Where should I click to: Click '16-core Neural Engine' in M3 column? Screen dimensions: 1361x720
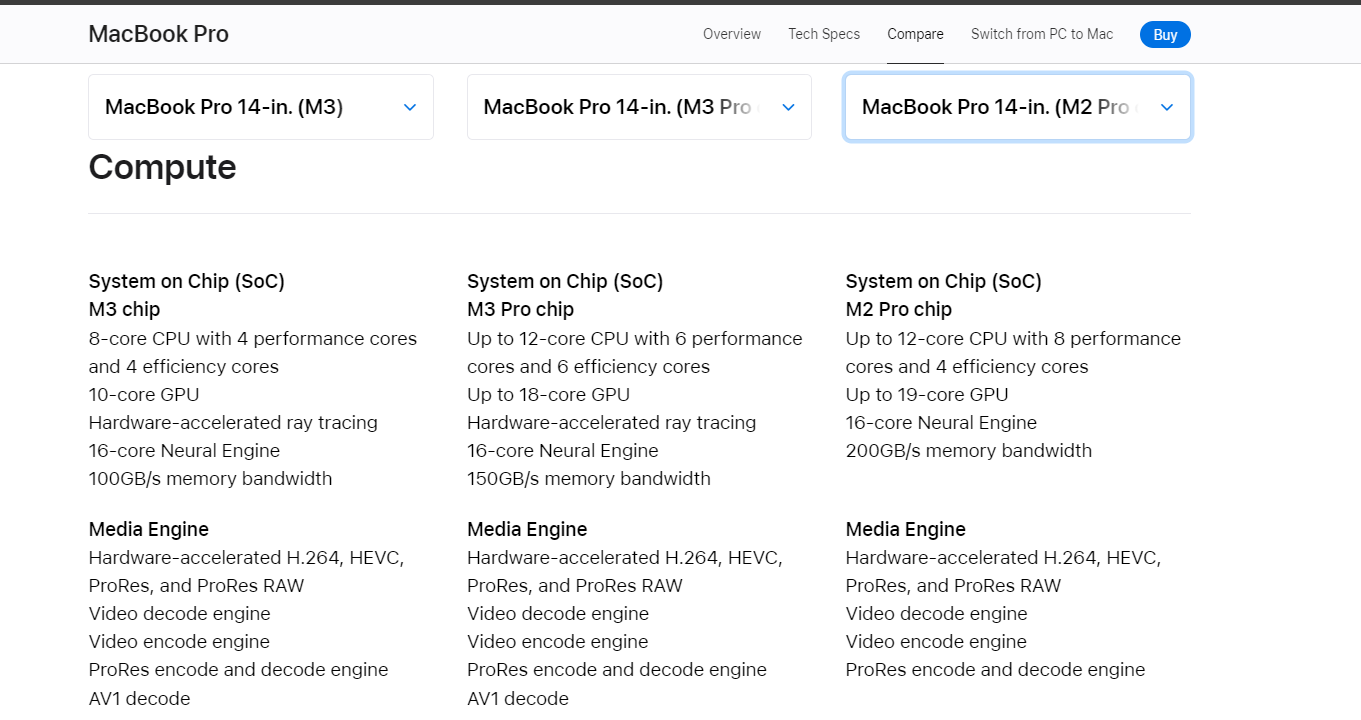pos(184,450)
